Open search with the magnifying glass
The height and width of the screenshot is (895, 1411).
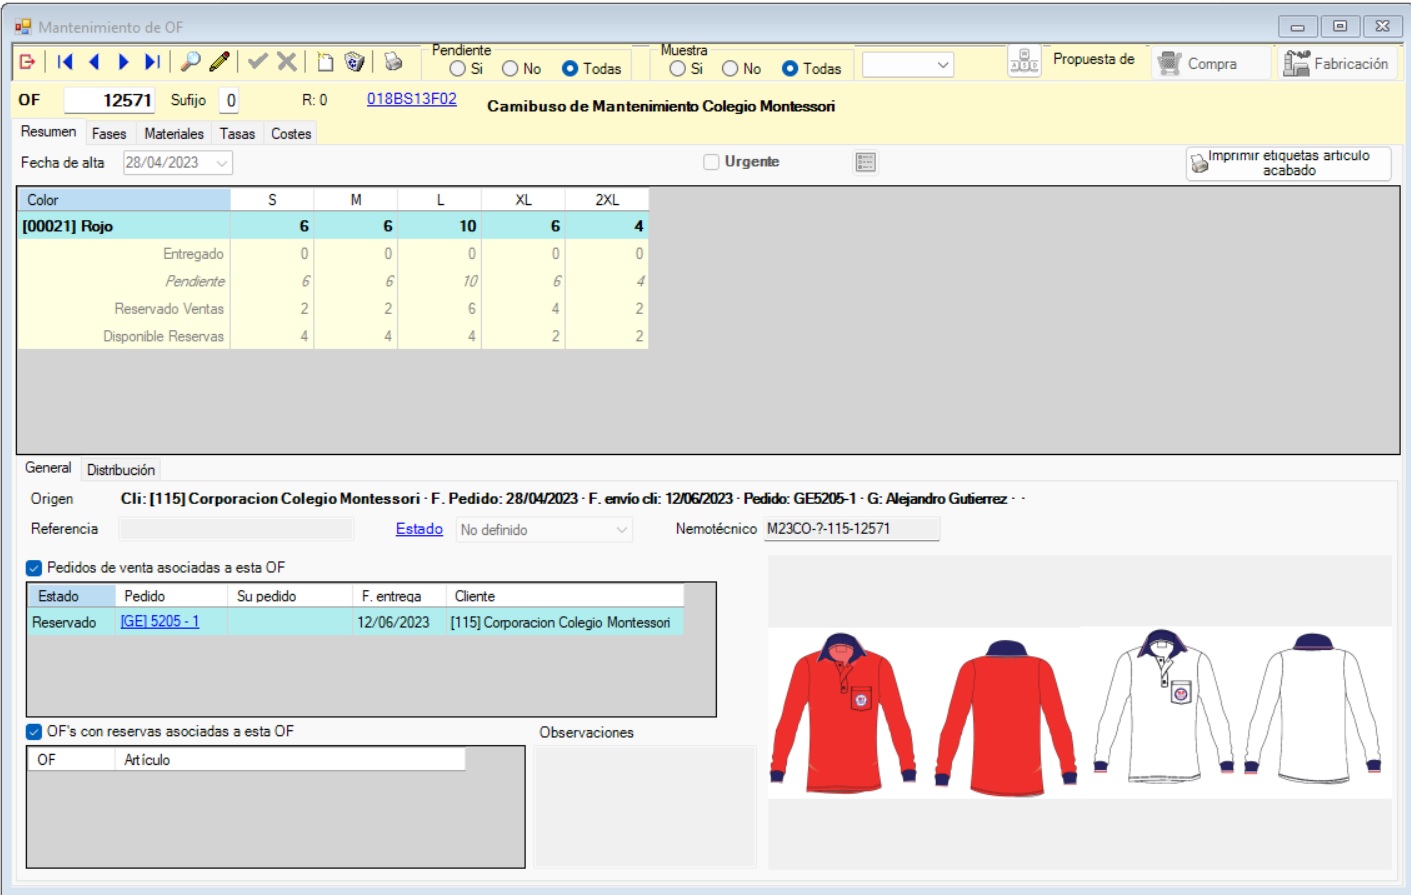click(189, 62)
